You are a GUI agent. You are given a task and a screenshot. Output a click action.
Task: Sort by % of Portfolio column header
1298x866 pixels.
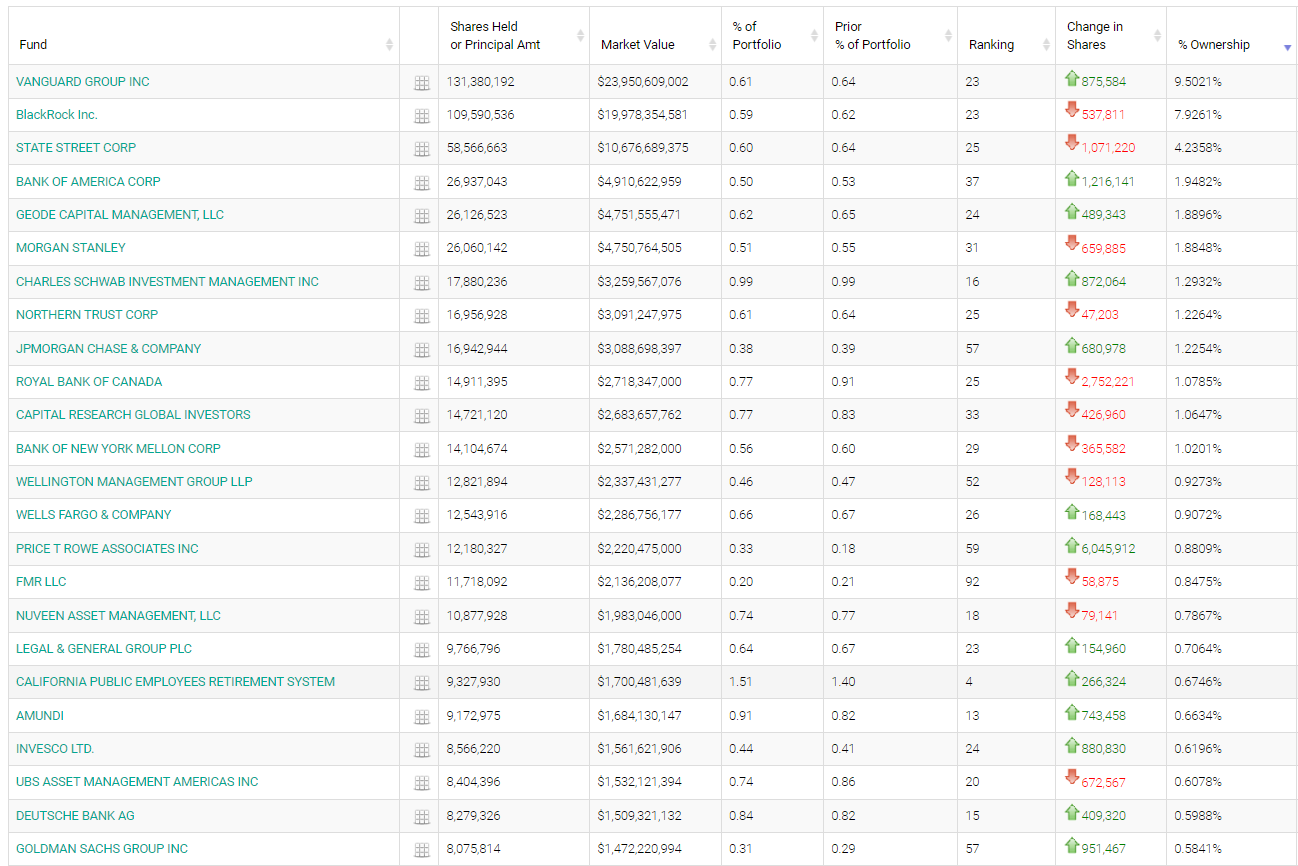[772, 36]
